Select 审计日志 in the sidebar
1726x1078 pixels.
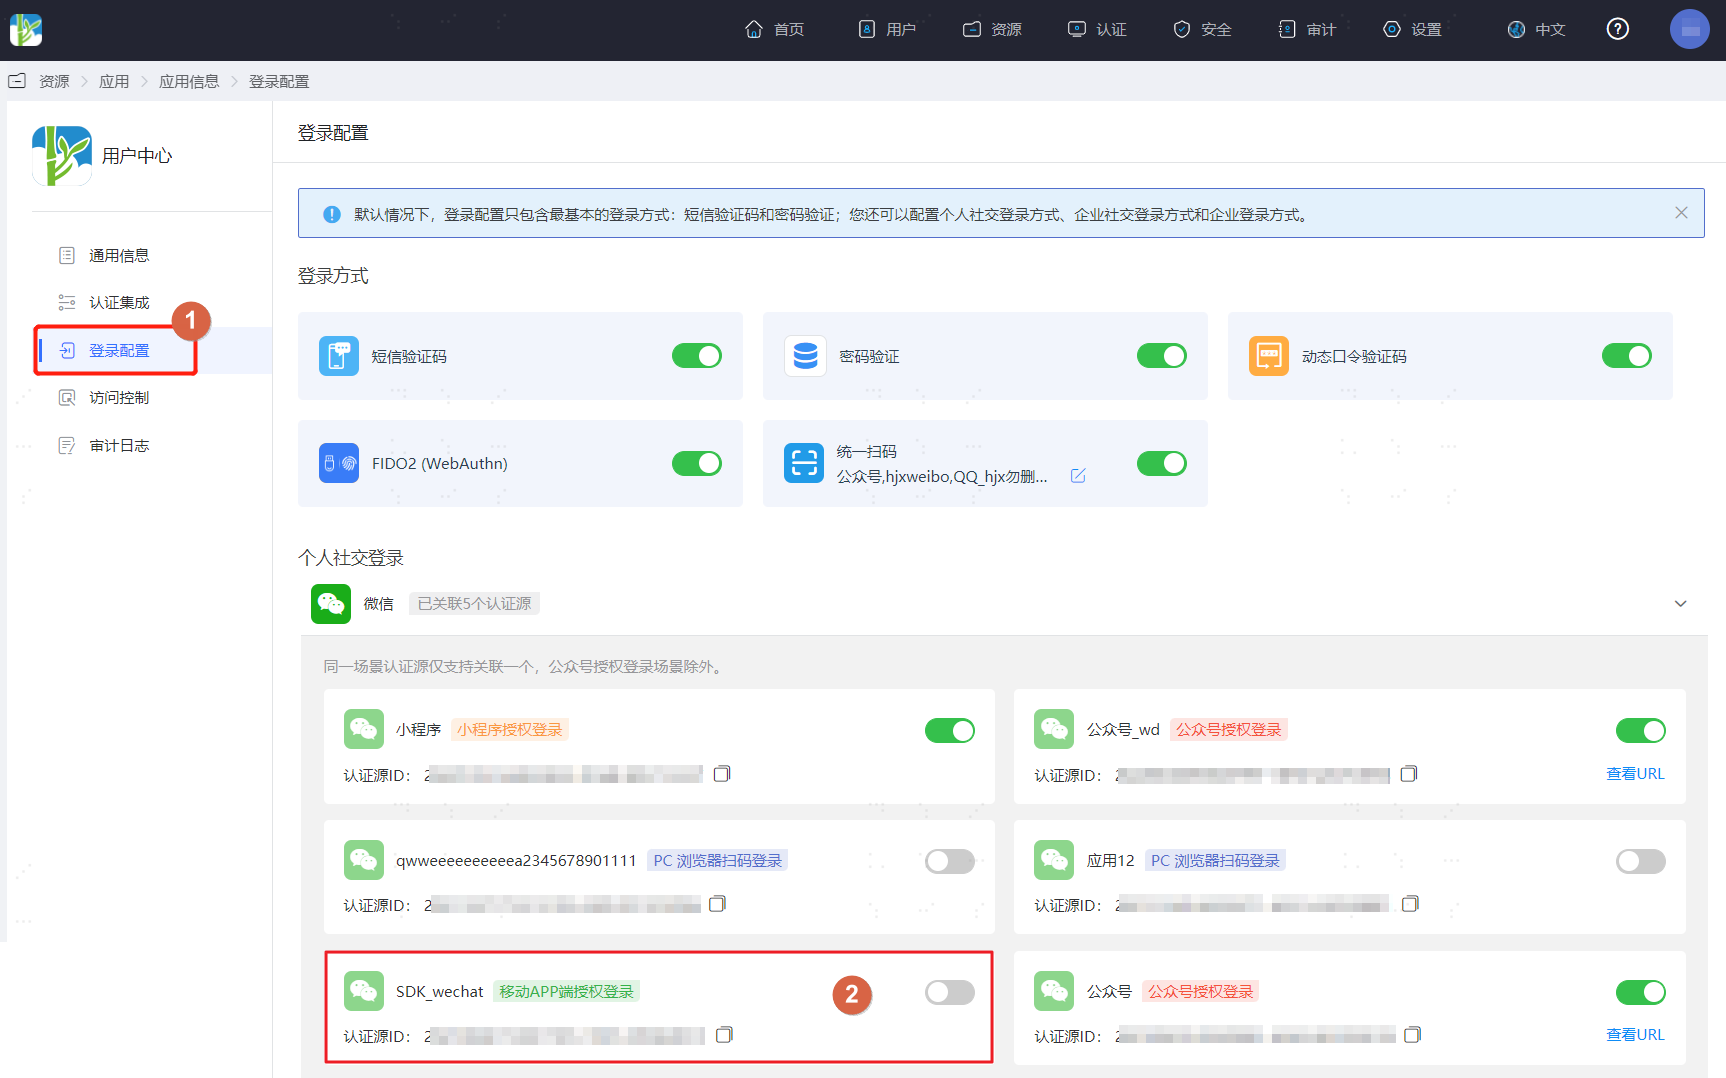[119, 445]
